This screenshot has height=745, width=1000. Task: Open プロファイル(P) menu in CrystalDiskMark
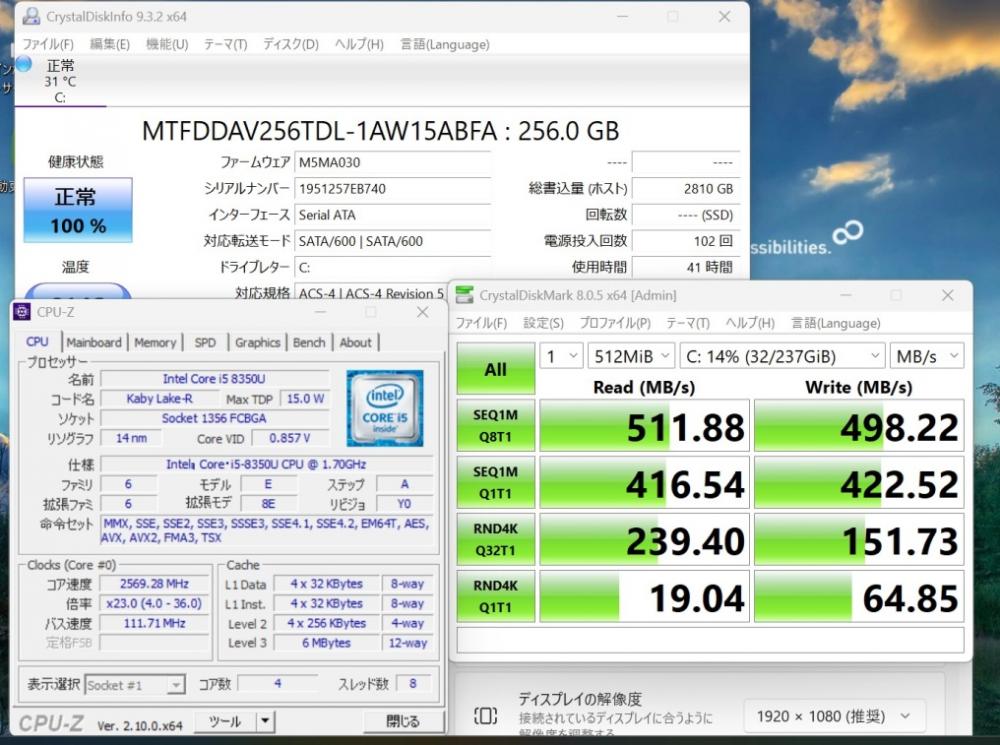click(615, 323)
